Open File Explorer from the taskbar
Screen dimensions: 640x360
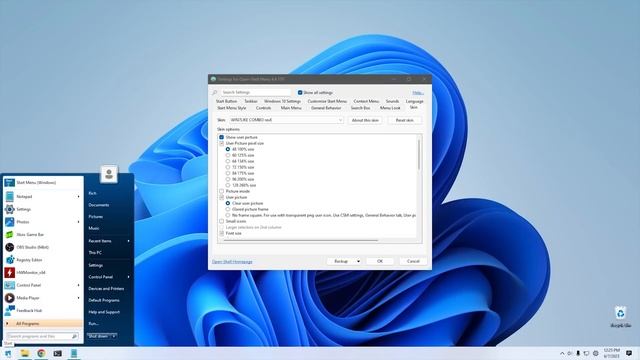coord(25,353)
